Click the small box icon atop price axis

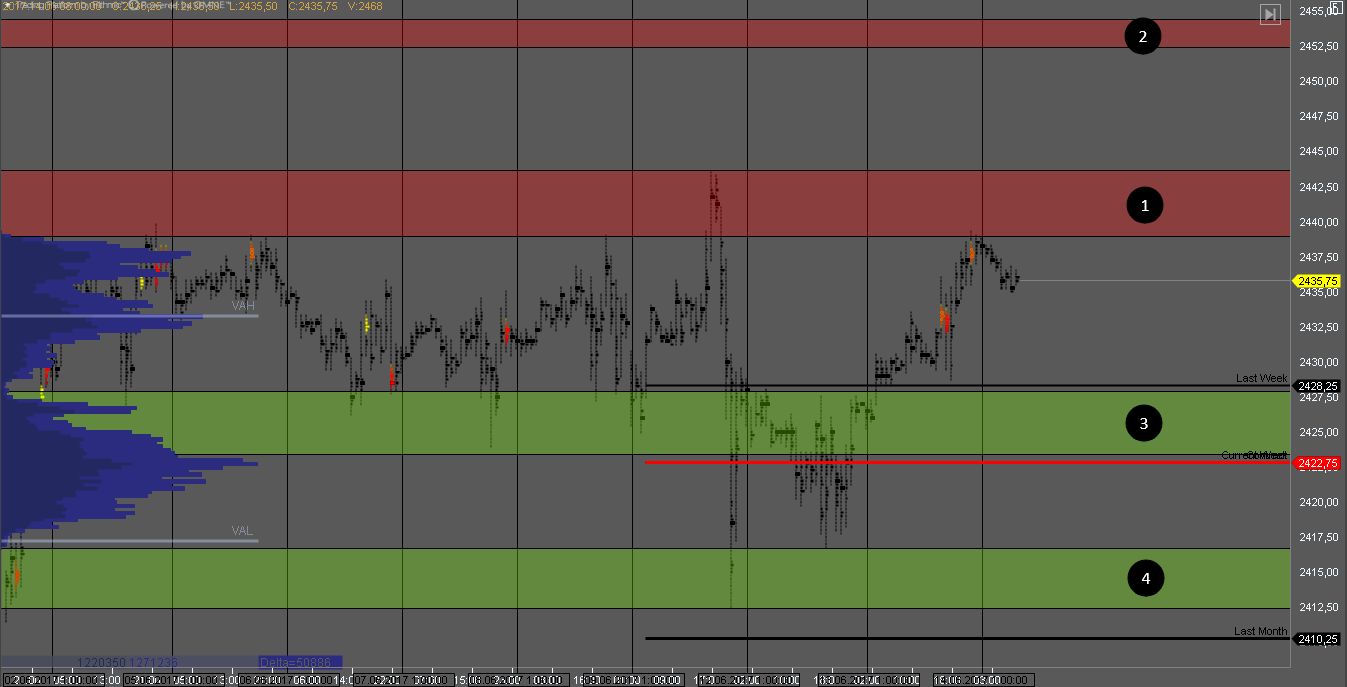tap(1335, 7)
